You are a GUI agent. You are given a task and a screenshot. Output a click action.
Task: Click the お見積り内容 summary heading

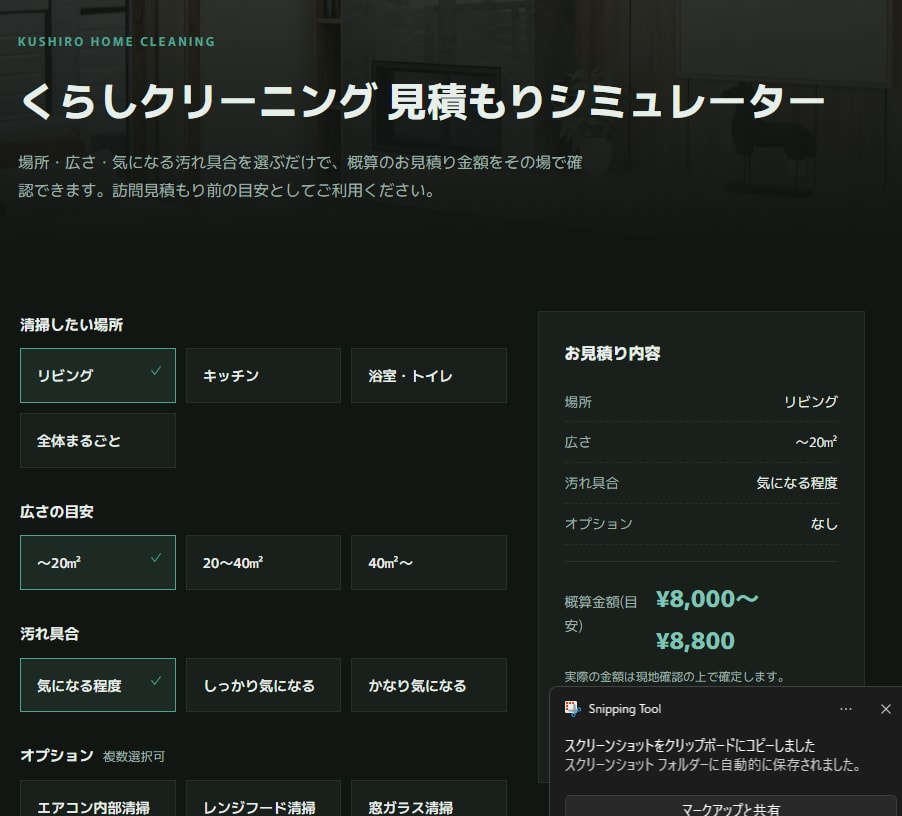[x=612, y=353]
